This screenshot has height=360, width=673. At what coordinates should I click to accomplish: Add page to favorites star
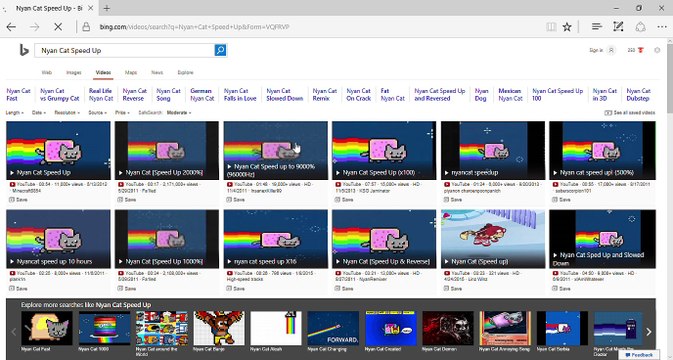[567, 27]
